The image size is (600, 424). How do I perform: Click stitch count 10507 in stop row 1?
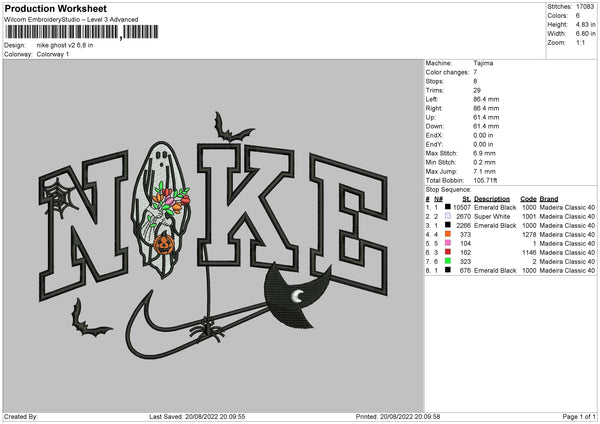click(x=462, y=207)
